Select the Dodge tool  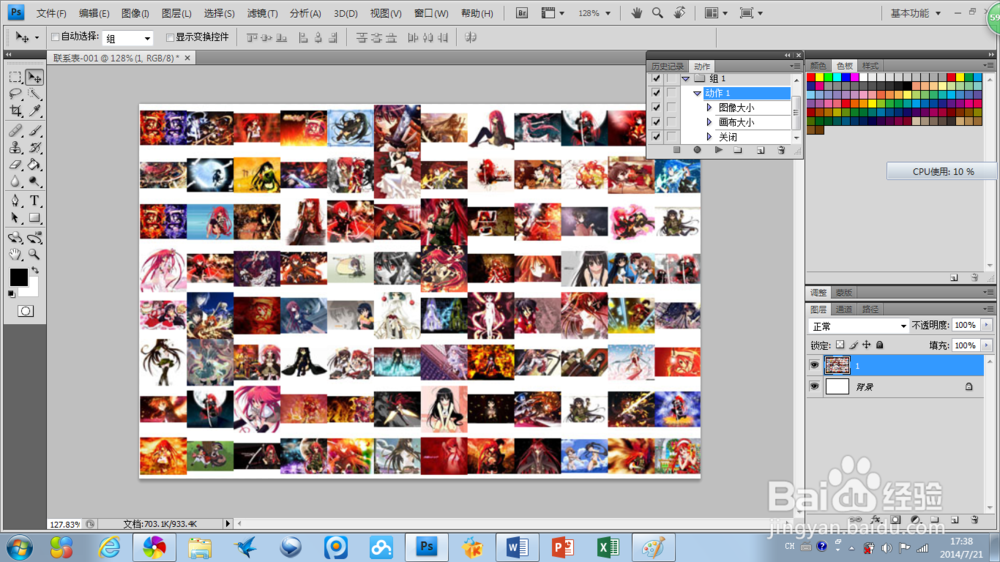click(x=34, y=182)
